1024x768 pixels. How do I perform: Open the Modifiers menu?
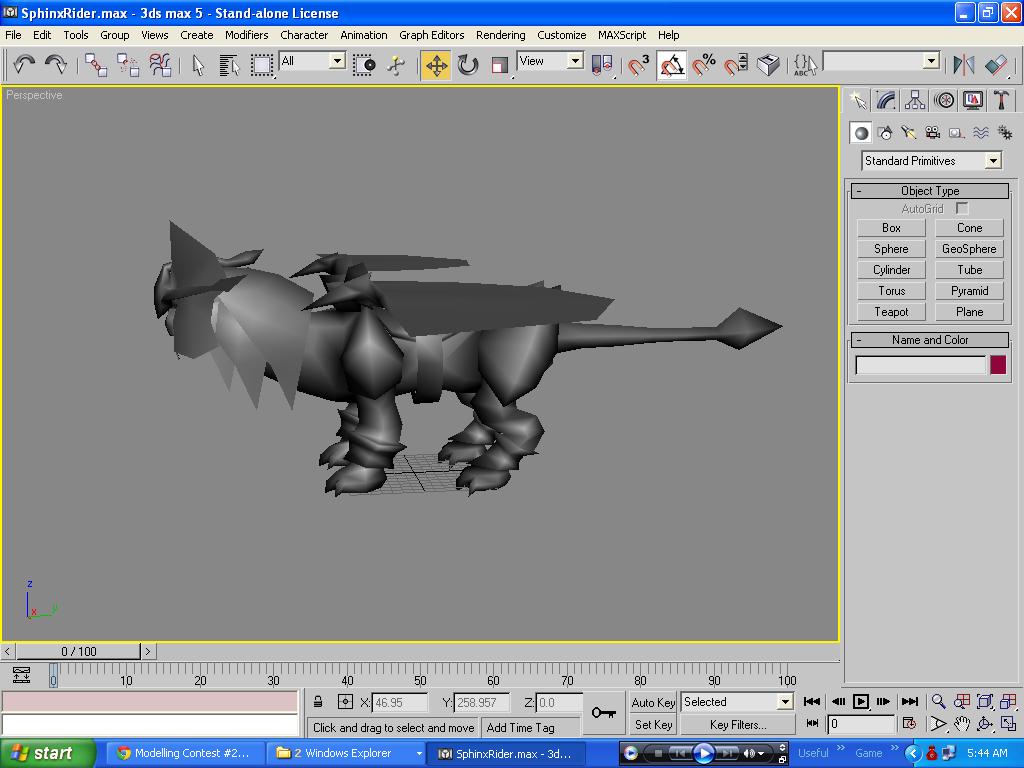(246, 35)
